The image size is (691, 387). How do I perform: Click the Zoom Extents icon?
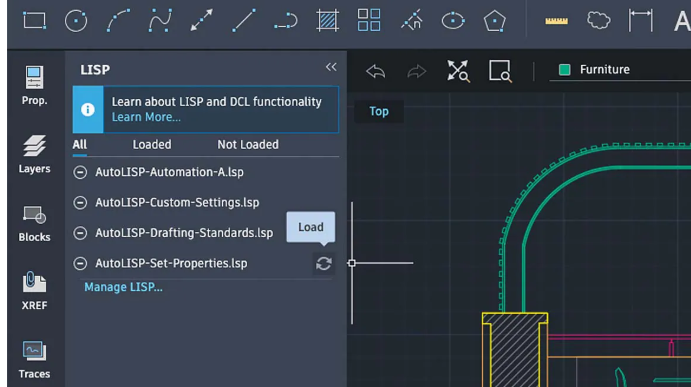[x=458, y=71]
